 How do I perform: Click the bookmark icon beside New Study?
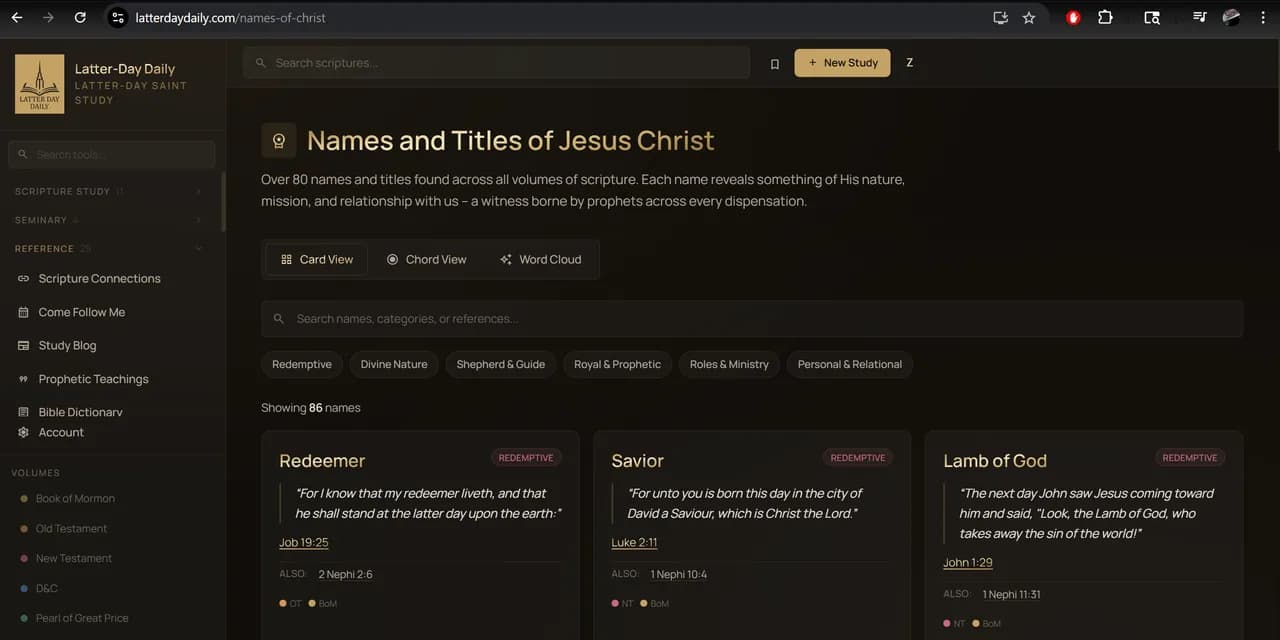775,63
